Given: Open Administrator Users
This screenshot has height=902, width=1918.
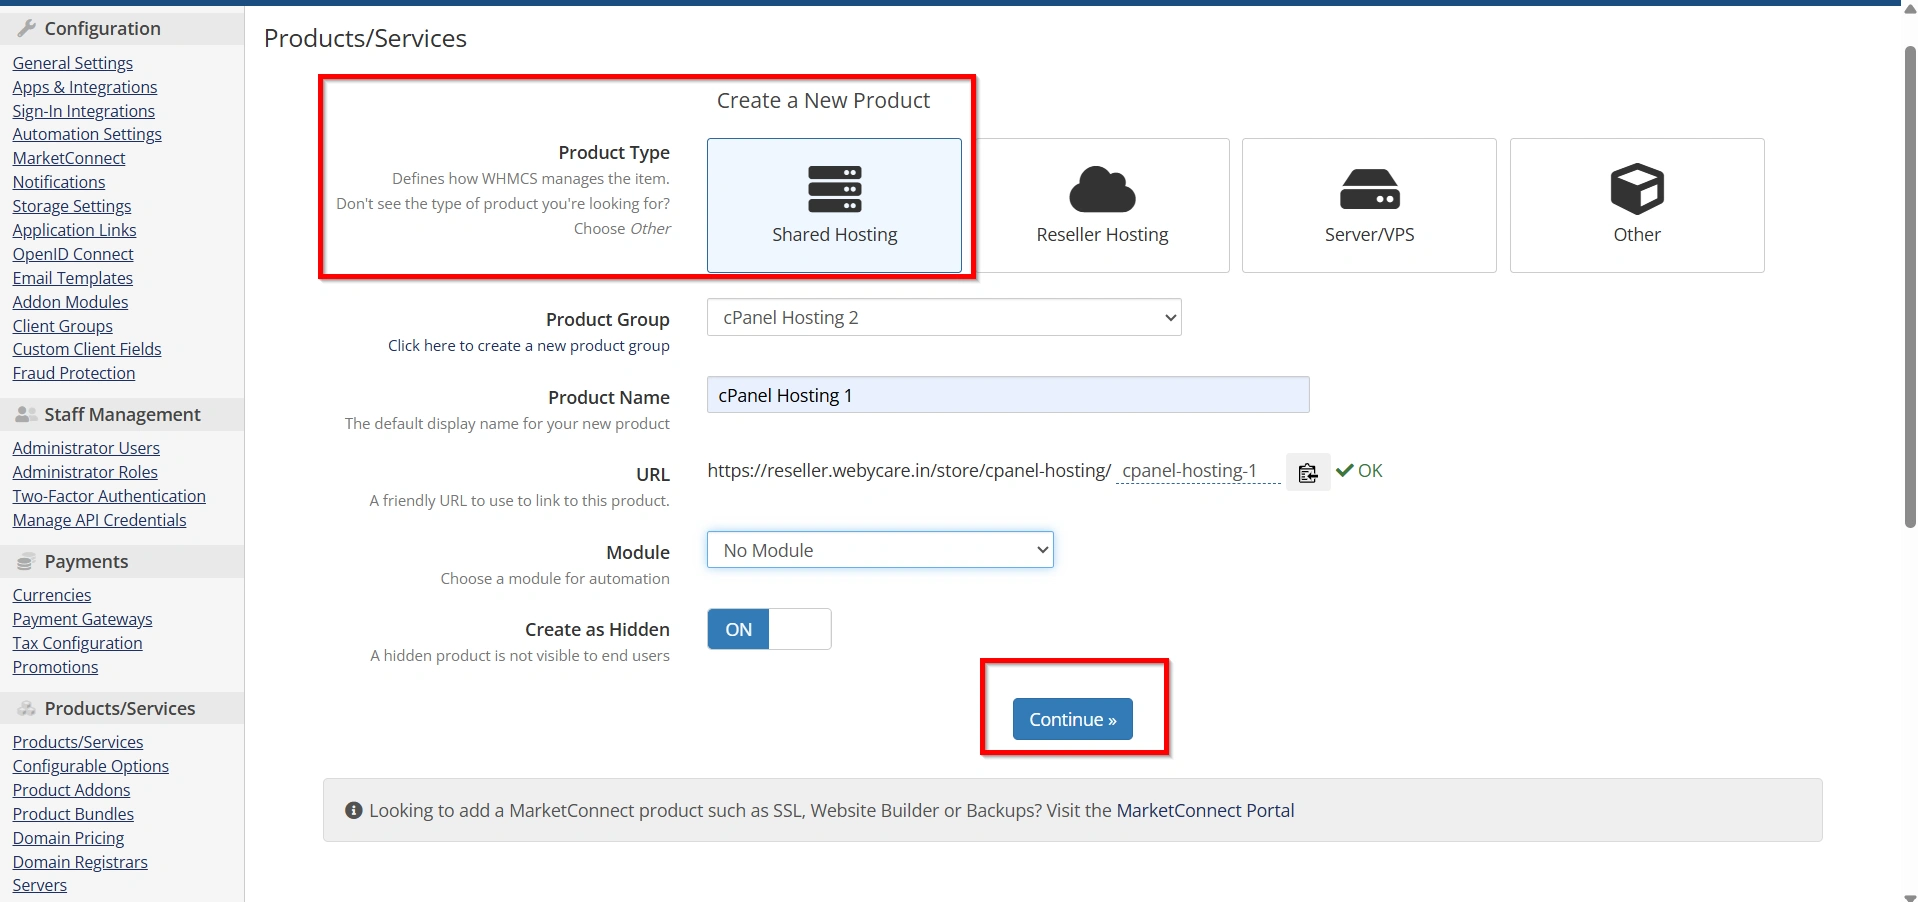Looking at the screenshot, I should (x=86, y=448).
